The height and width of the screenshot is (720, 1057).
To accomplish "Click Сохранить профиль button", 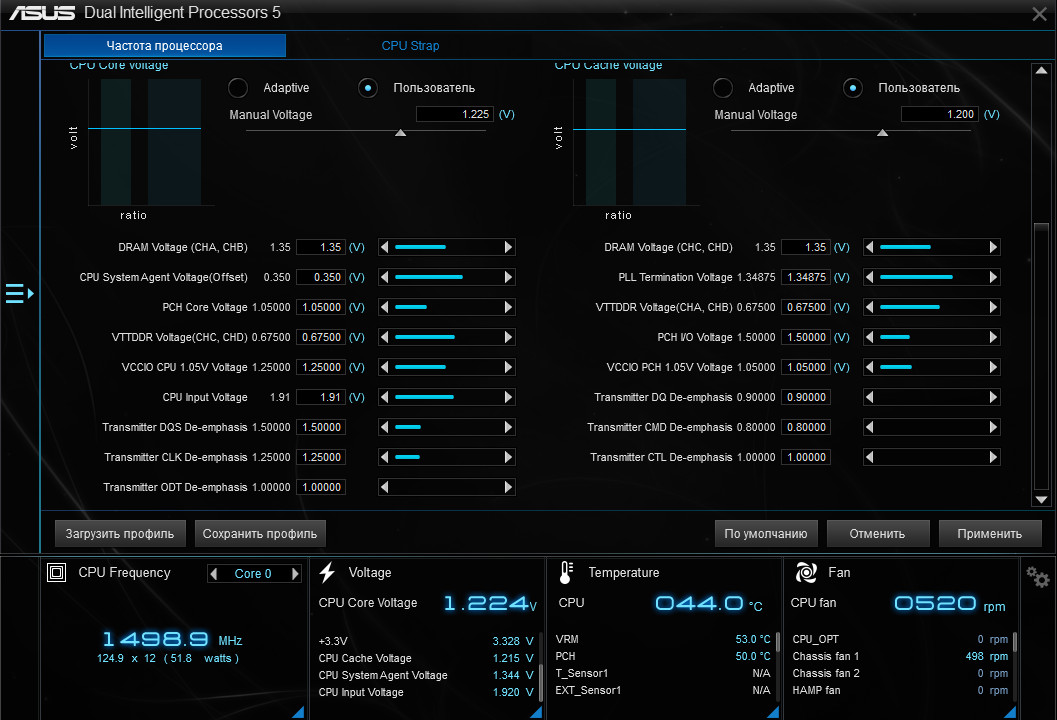I will [x=260, y=533].
